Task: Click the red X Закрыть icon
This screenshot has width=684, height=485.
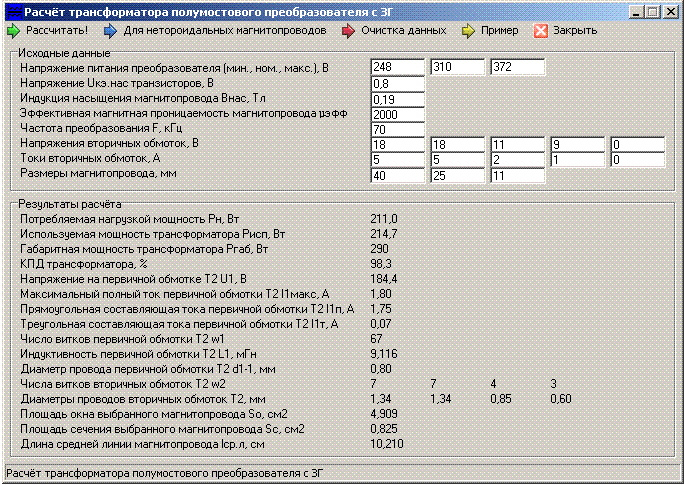Action: click(540, 31)
